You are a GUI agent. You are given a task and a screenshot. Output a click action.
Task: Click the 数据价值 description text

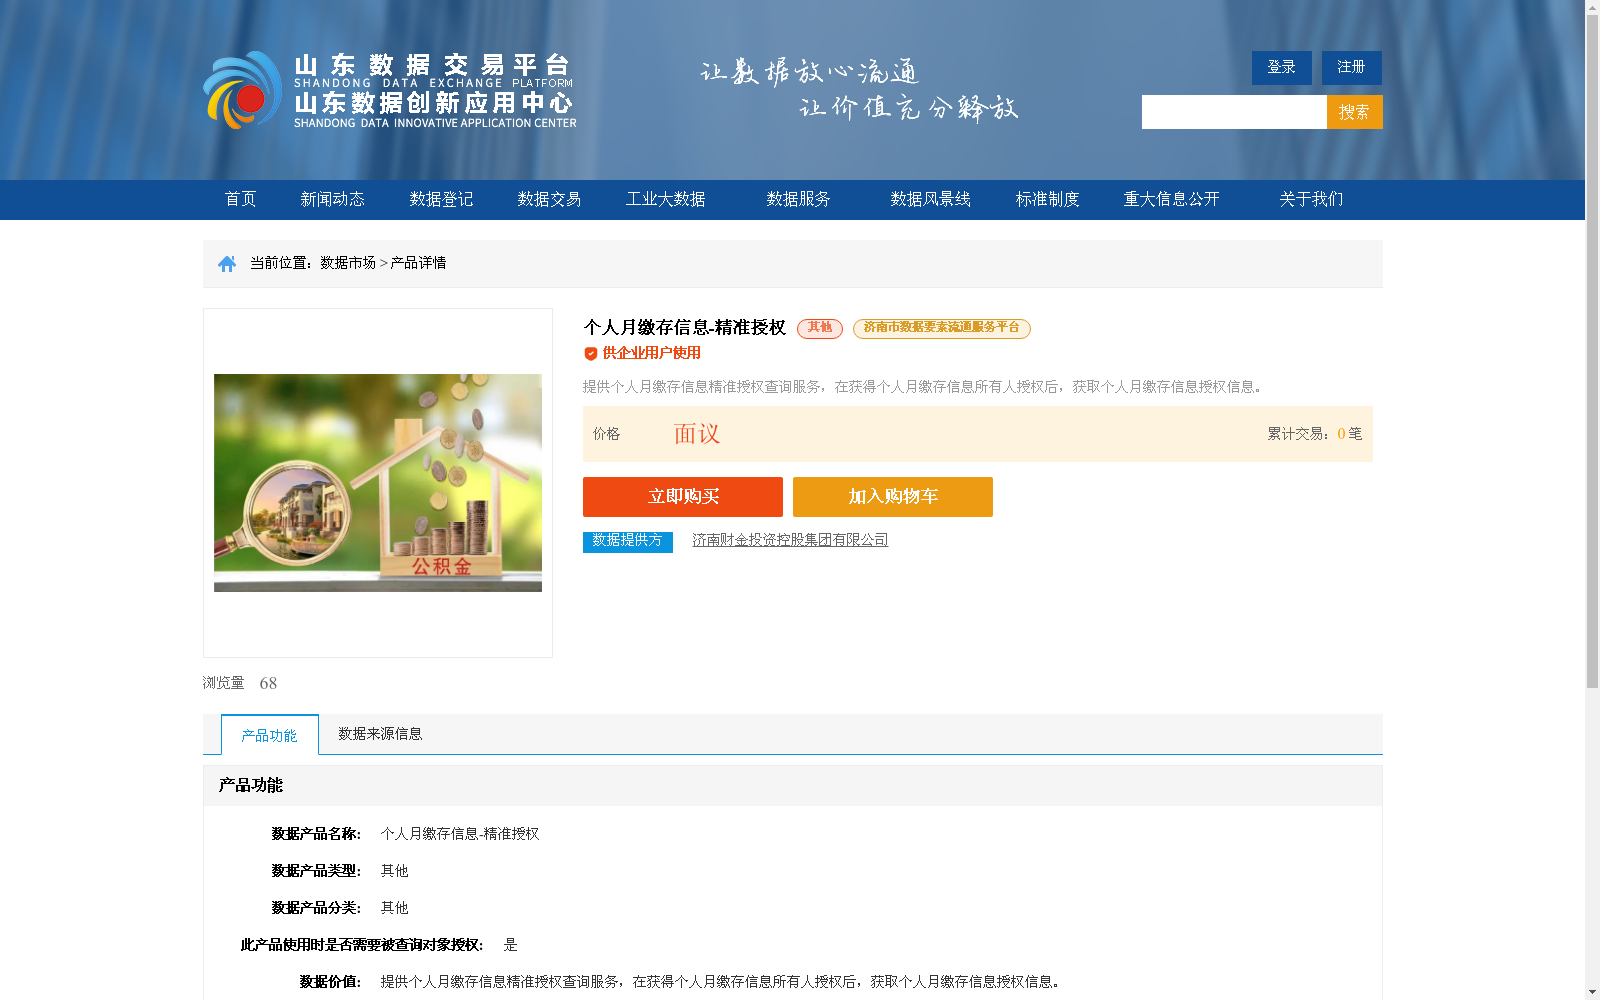point(720,982)
